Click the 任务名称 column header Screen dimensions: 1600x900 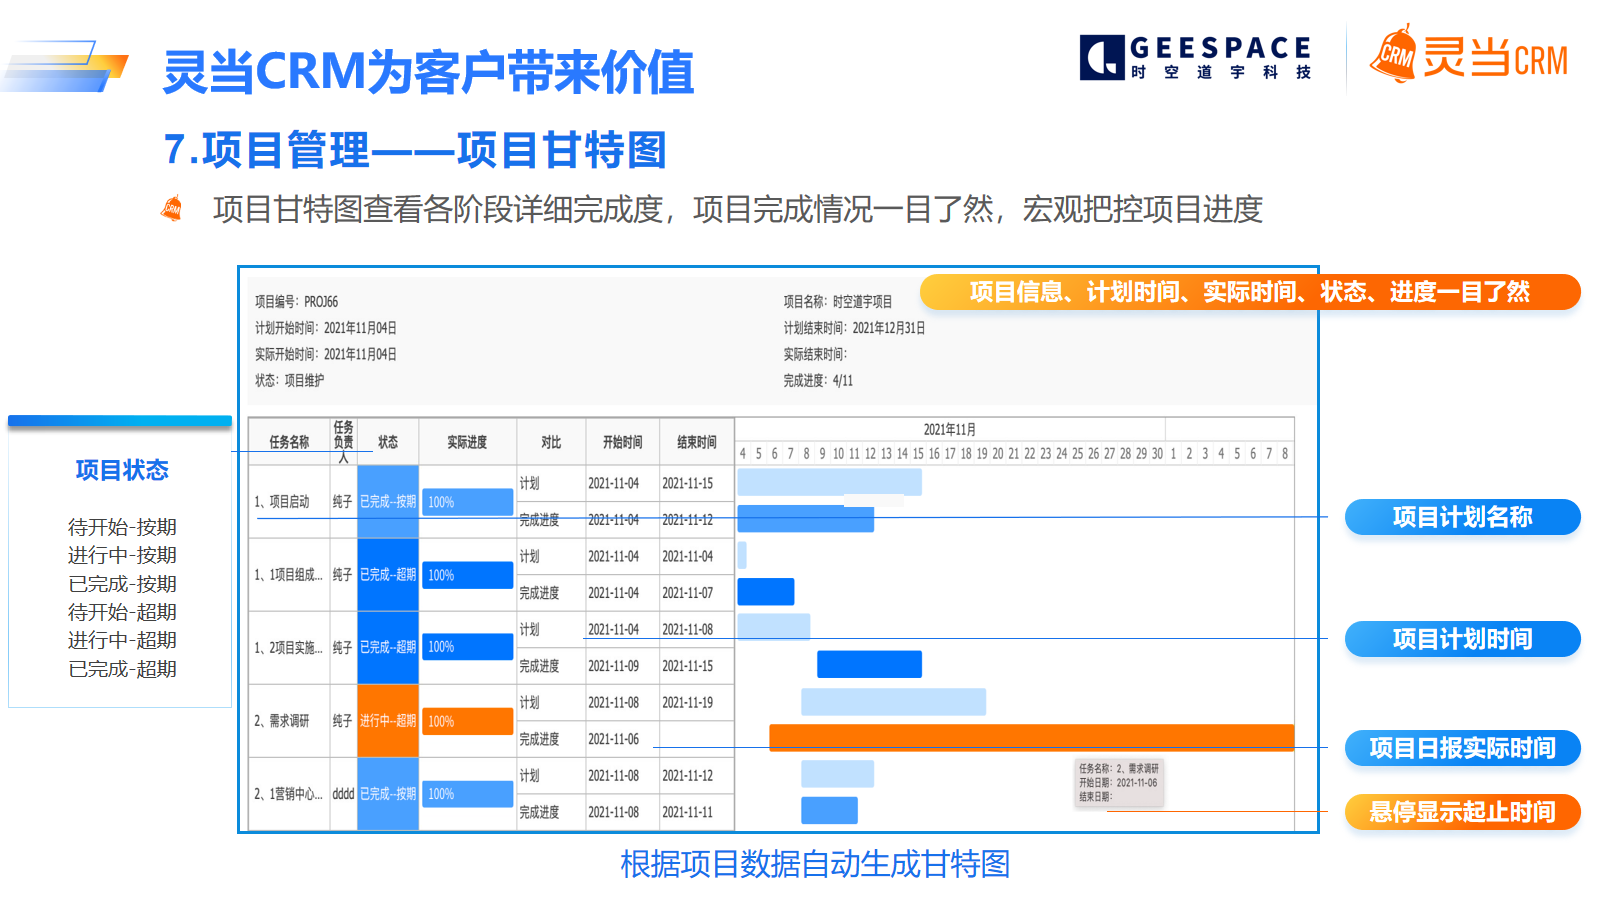289,442
